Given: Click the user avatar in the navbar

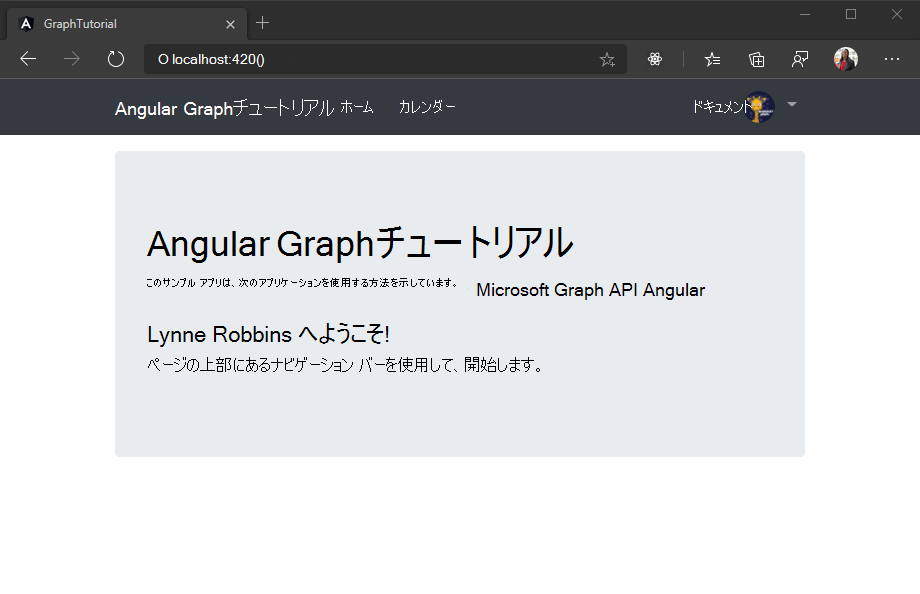Looking at the screenshot, I should tap(759, 107).
